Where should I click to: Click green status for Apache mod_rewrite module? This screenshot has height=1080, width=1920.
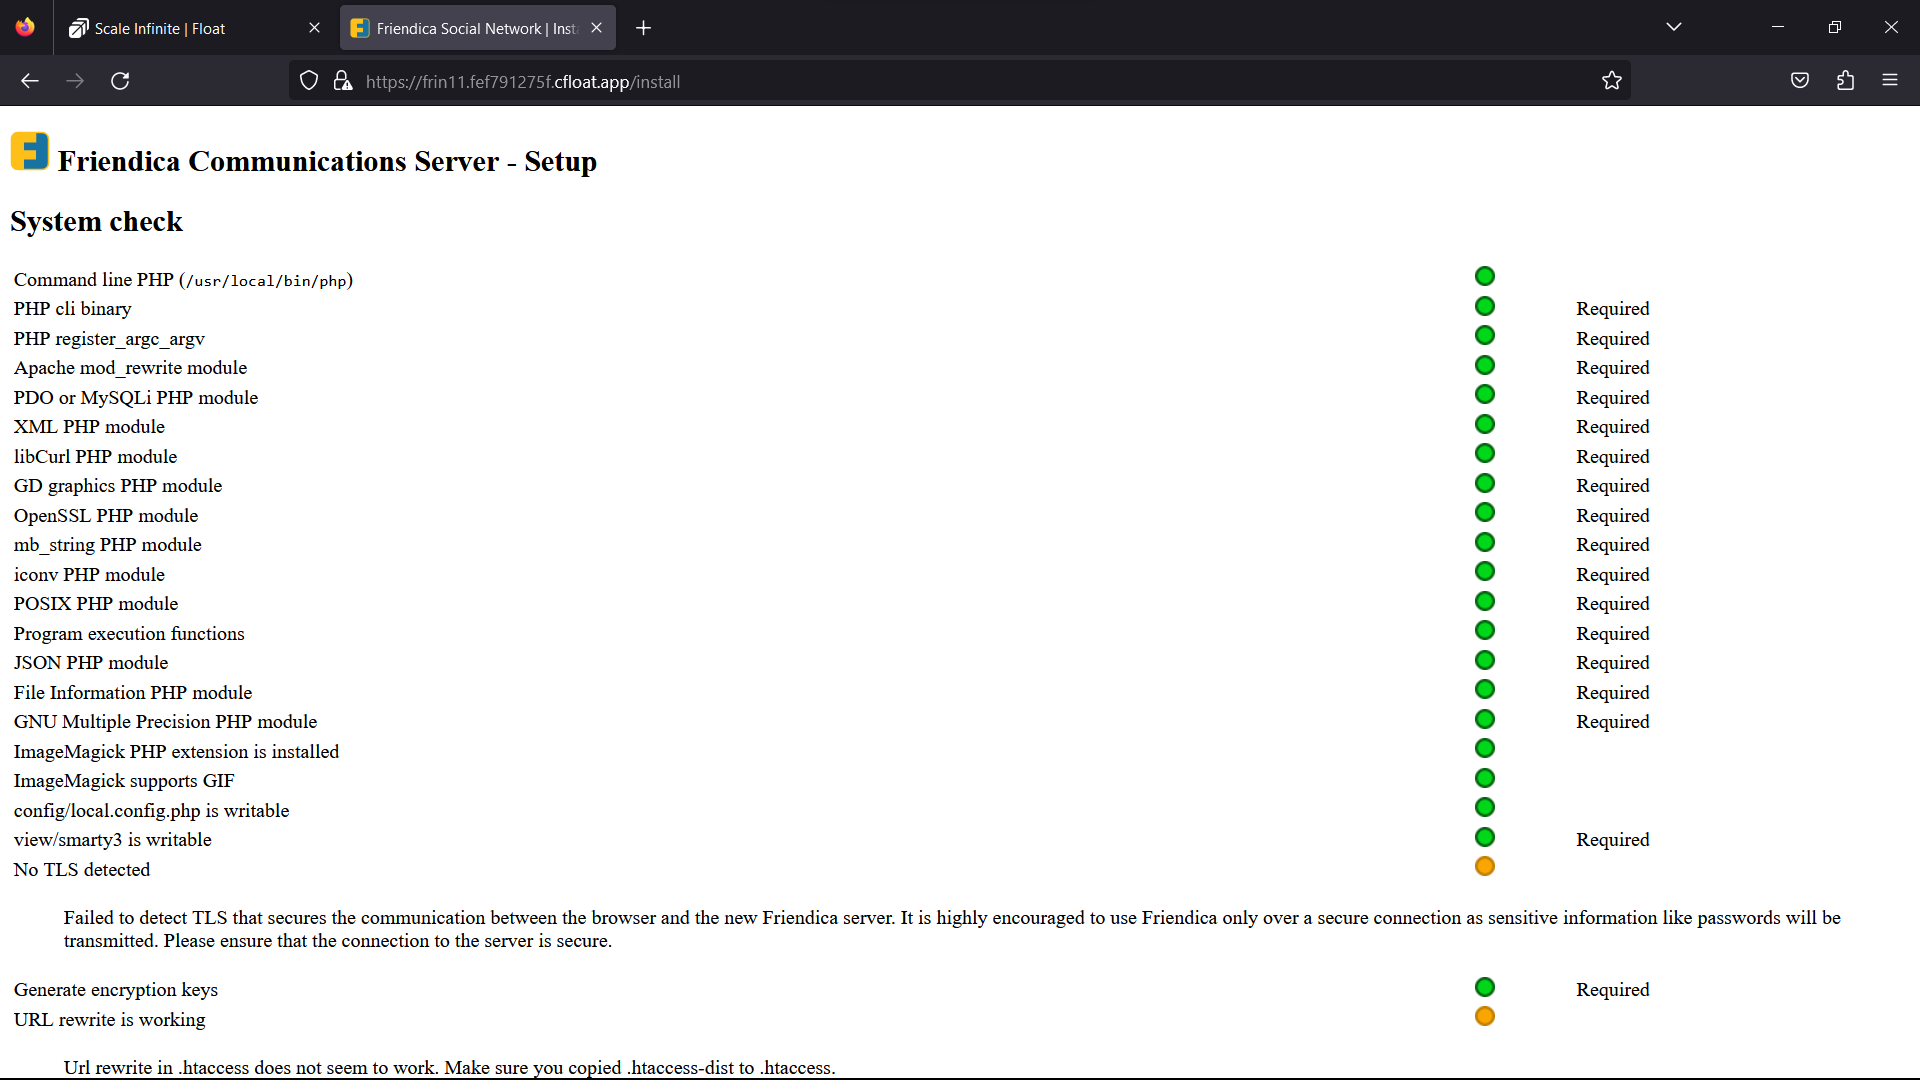pyautogui.click(x=1485, y=365)
